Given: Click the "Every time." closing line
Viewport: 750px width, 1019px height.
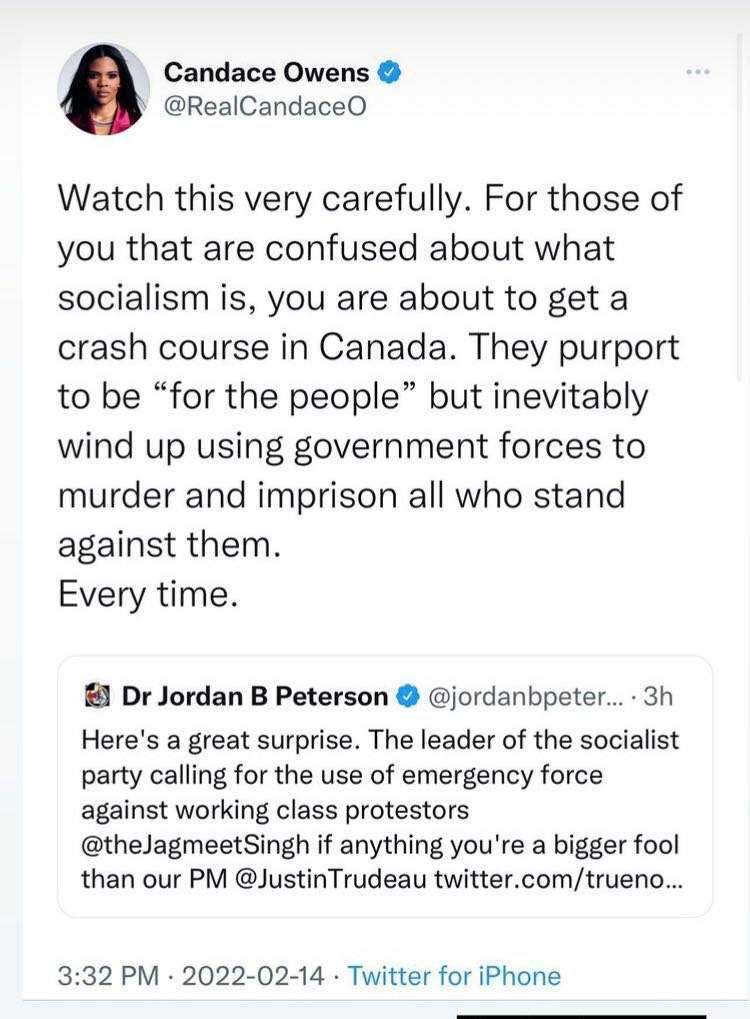Looking at the screenshot, I should click(148, 594).
